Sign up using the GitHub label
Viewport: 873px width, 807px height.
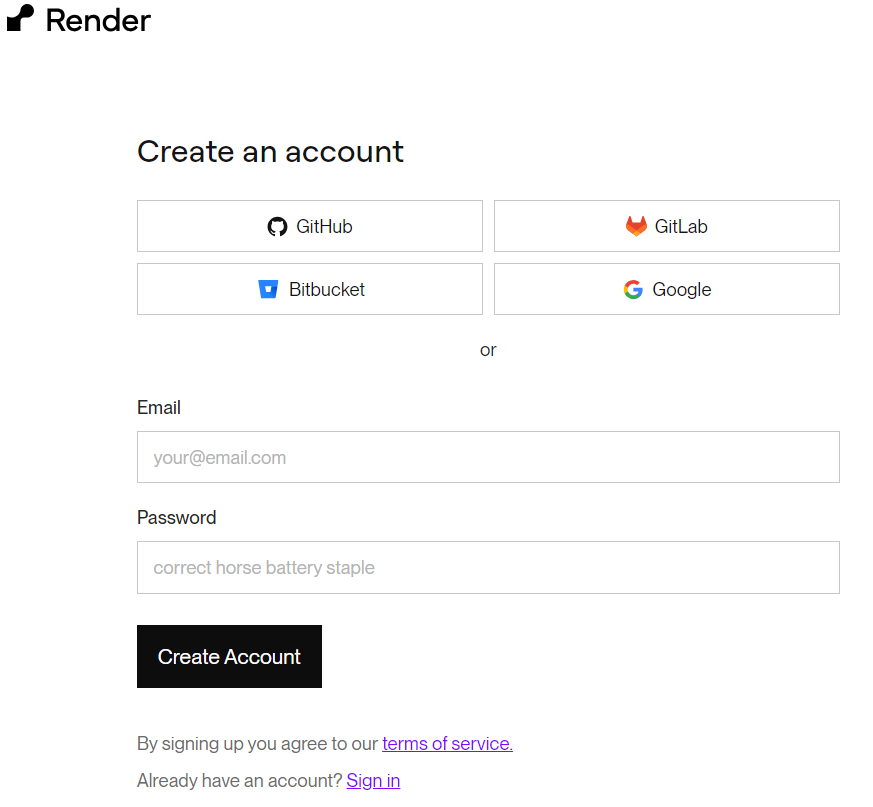coord(324,227)
